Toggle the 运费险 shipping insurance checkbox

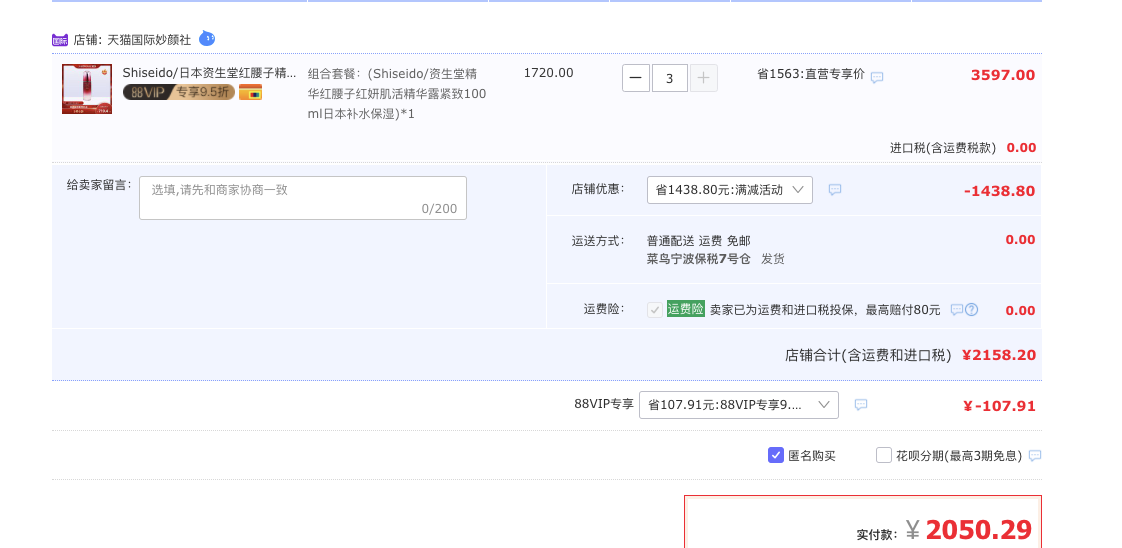[x=655, y=310]
